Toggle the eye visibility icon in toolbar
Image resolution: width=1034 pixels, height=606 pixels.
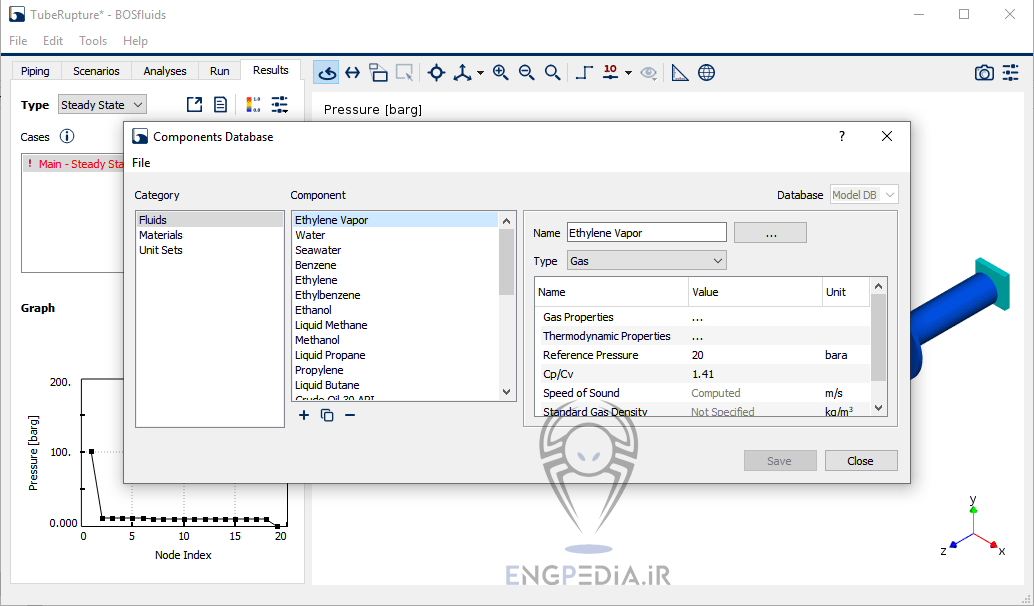pyautogui.click(x=649, y=72)
